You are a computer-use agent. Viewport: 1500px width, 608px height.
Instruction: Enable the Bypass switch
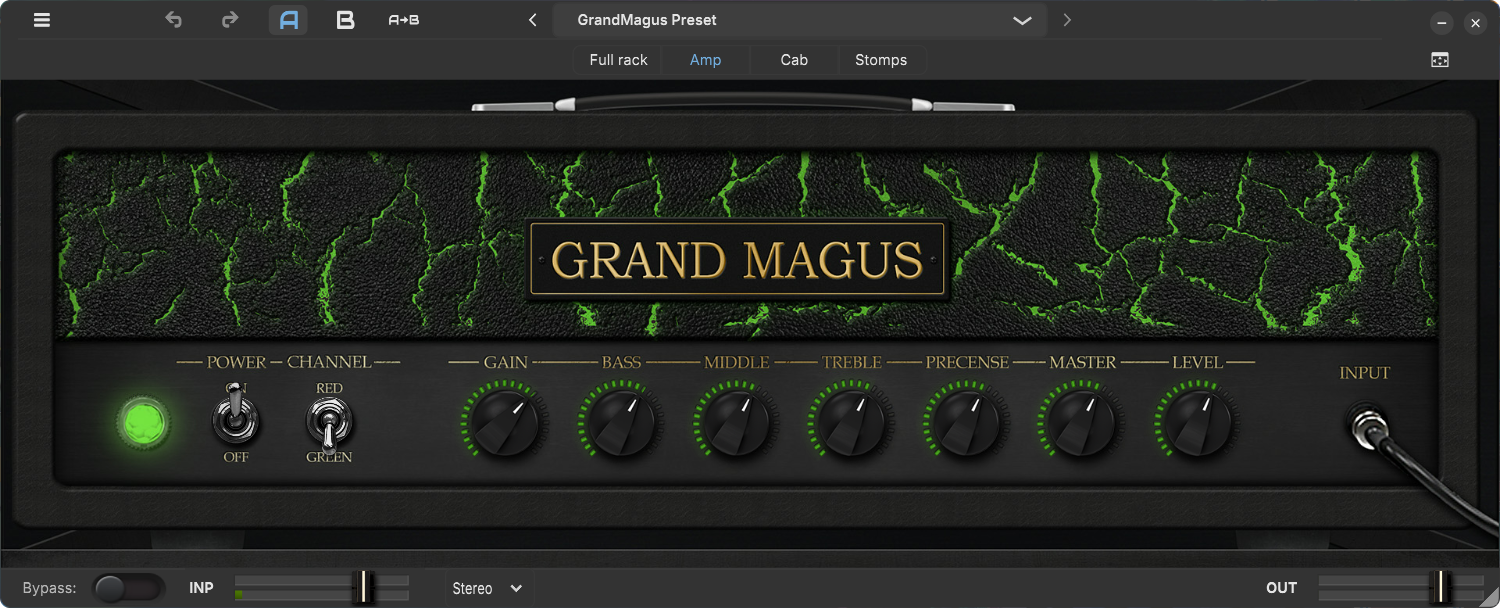(x=129, y=588)
